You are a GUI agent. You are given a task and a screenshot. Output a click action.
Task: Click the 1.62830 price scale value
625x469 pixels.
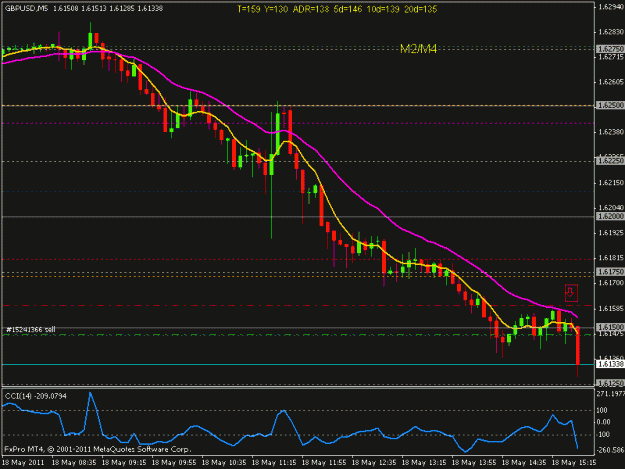tap(611, 32)
